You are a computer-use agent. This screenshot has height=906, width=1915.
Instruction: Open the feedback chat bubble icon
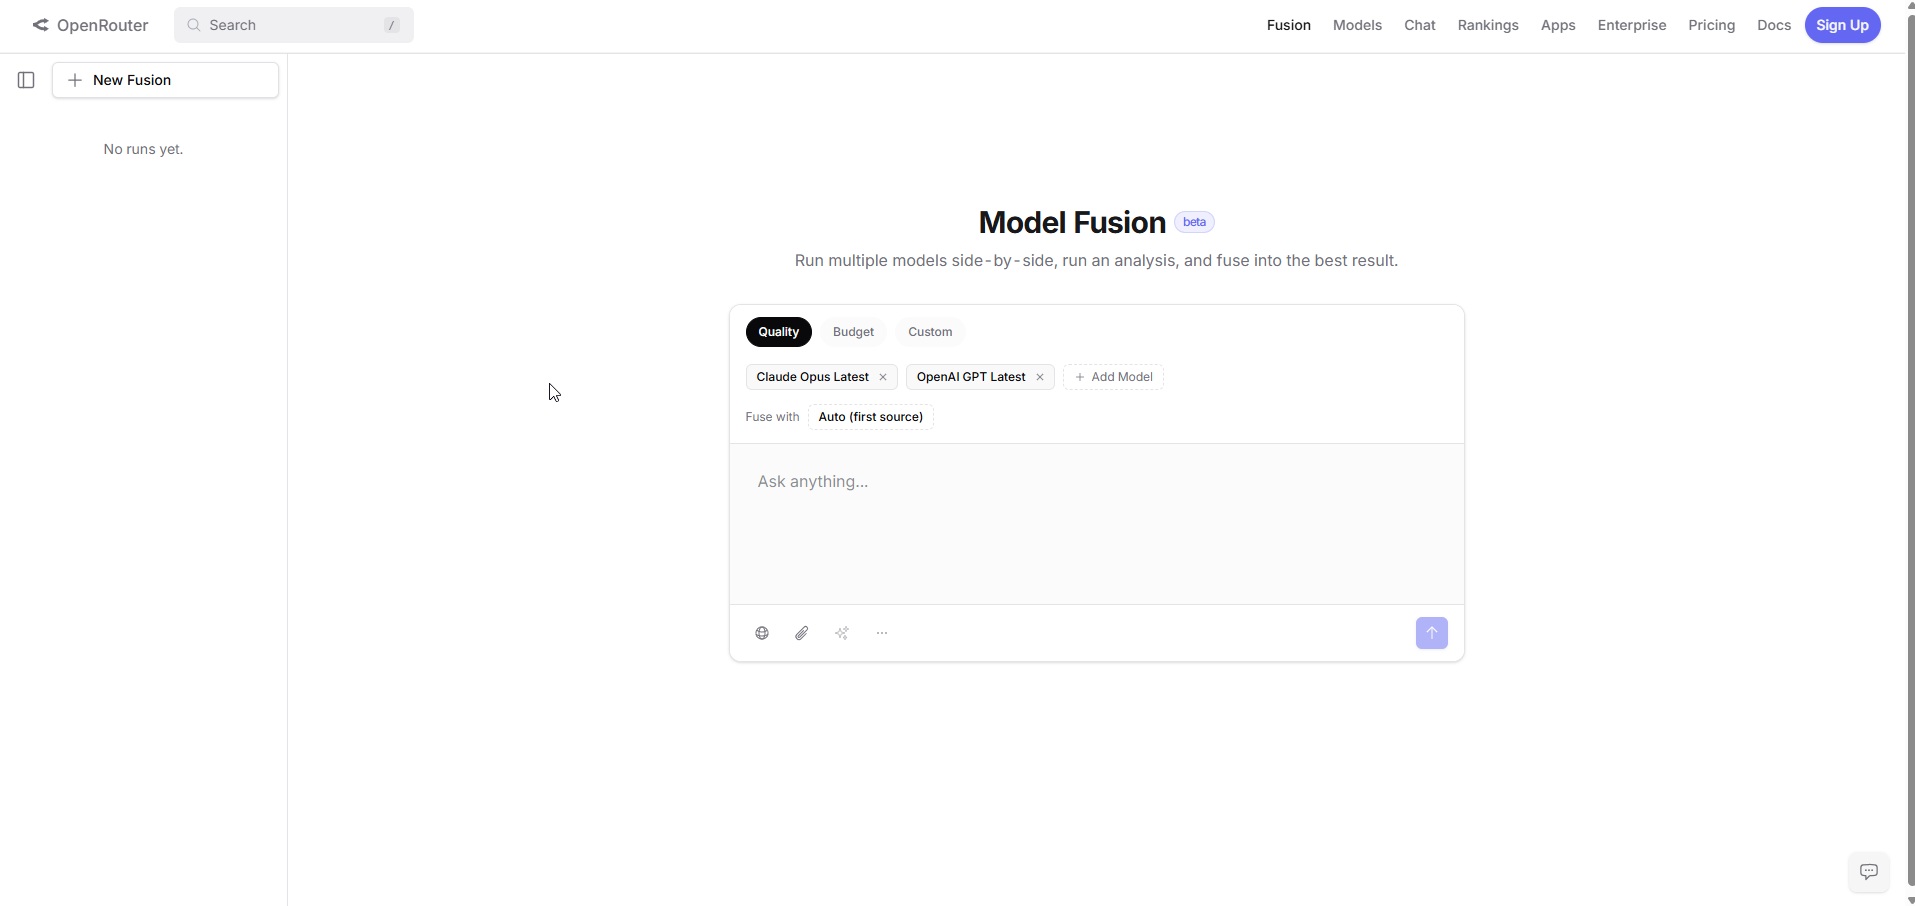tap(1869, 872)
